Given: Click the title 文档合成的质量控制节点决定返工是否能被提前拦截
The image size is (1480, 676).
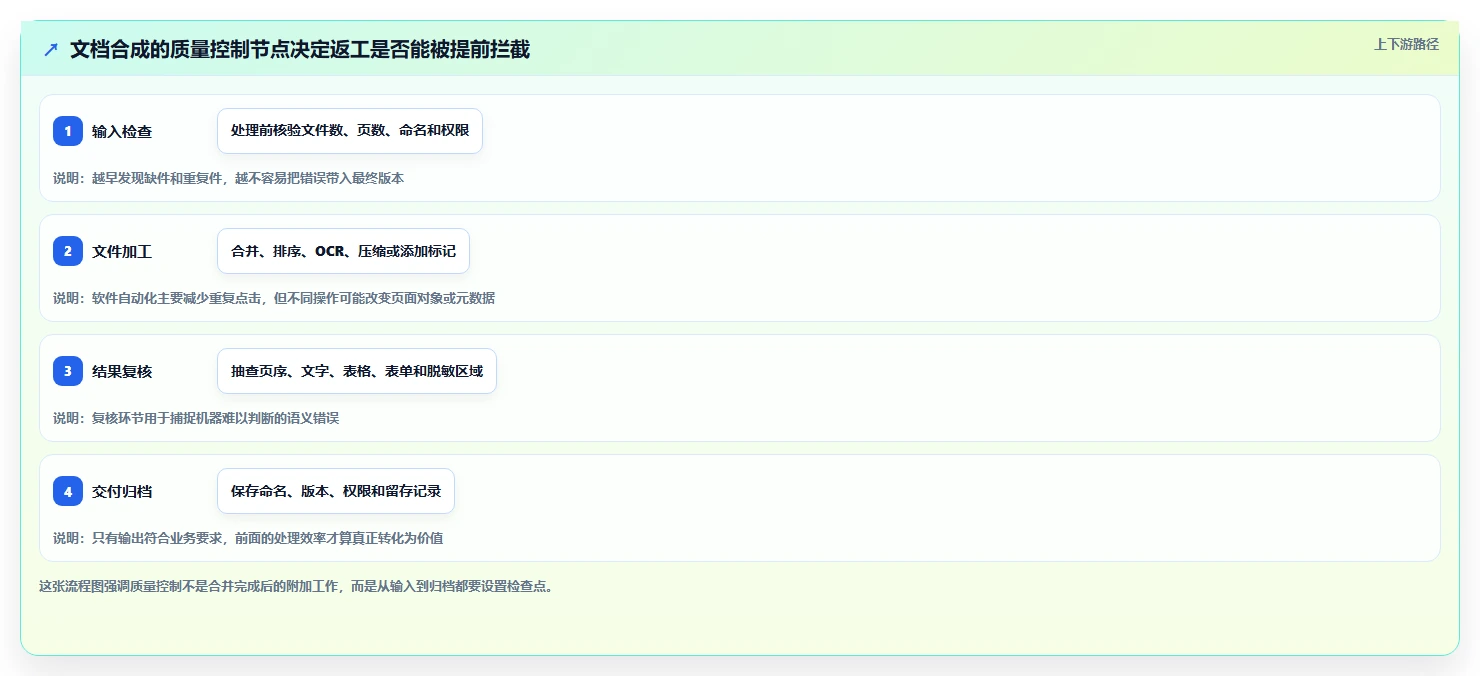Looking at the screenshot, I should coord(300,49).
